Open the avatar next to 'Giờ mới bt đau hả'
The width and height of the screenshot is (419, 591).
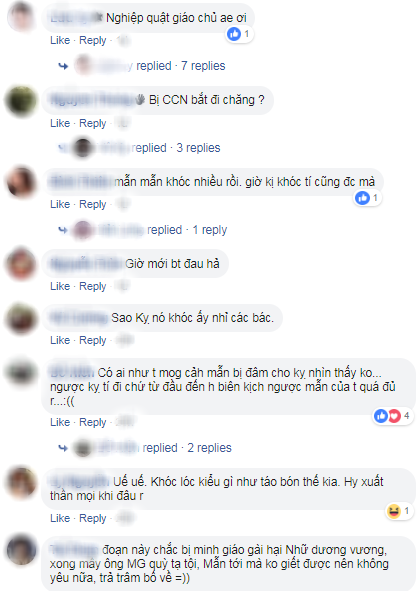click(x=21, y=264)
